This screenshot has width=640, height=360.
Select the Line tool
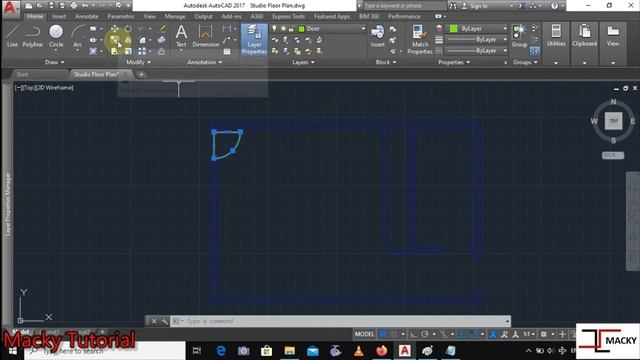(x=12, y=36)
